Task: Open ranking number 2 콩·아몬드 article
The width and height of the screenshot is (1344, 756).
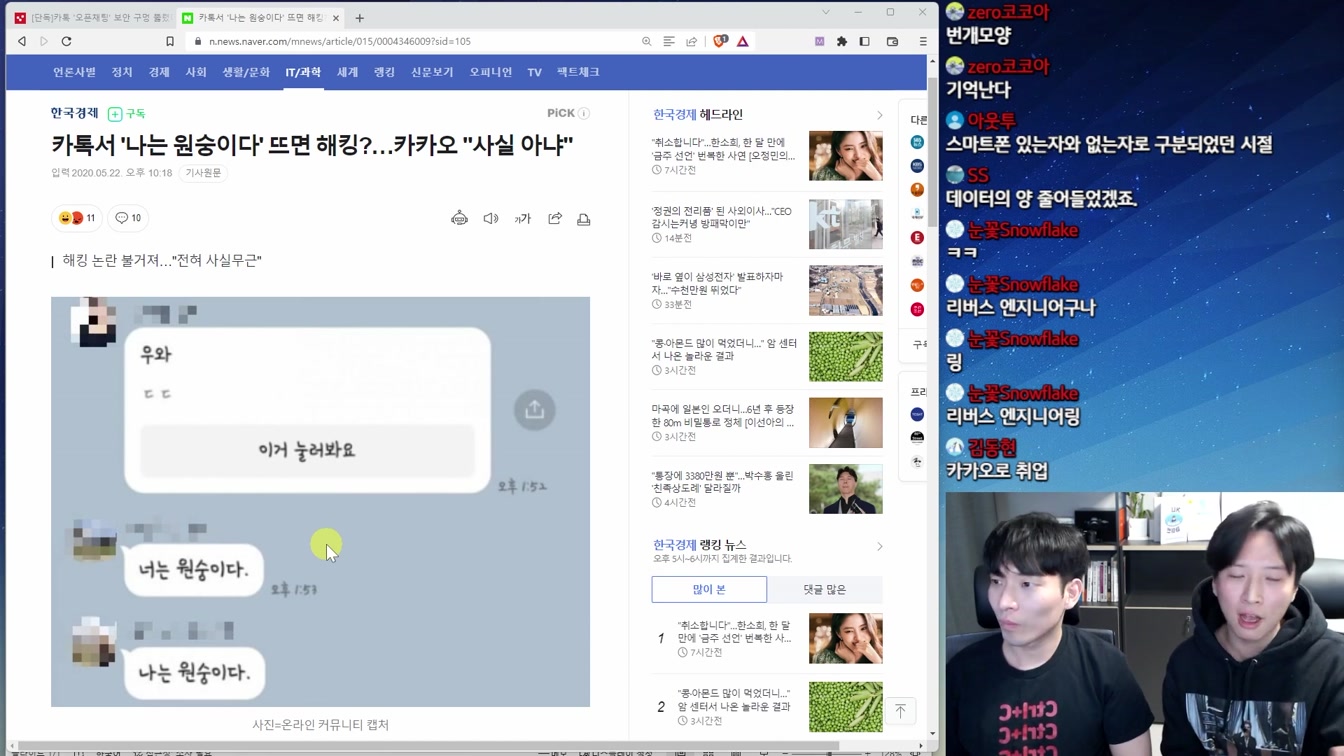Action: click(x=734, y=700)
